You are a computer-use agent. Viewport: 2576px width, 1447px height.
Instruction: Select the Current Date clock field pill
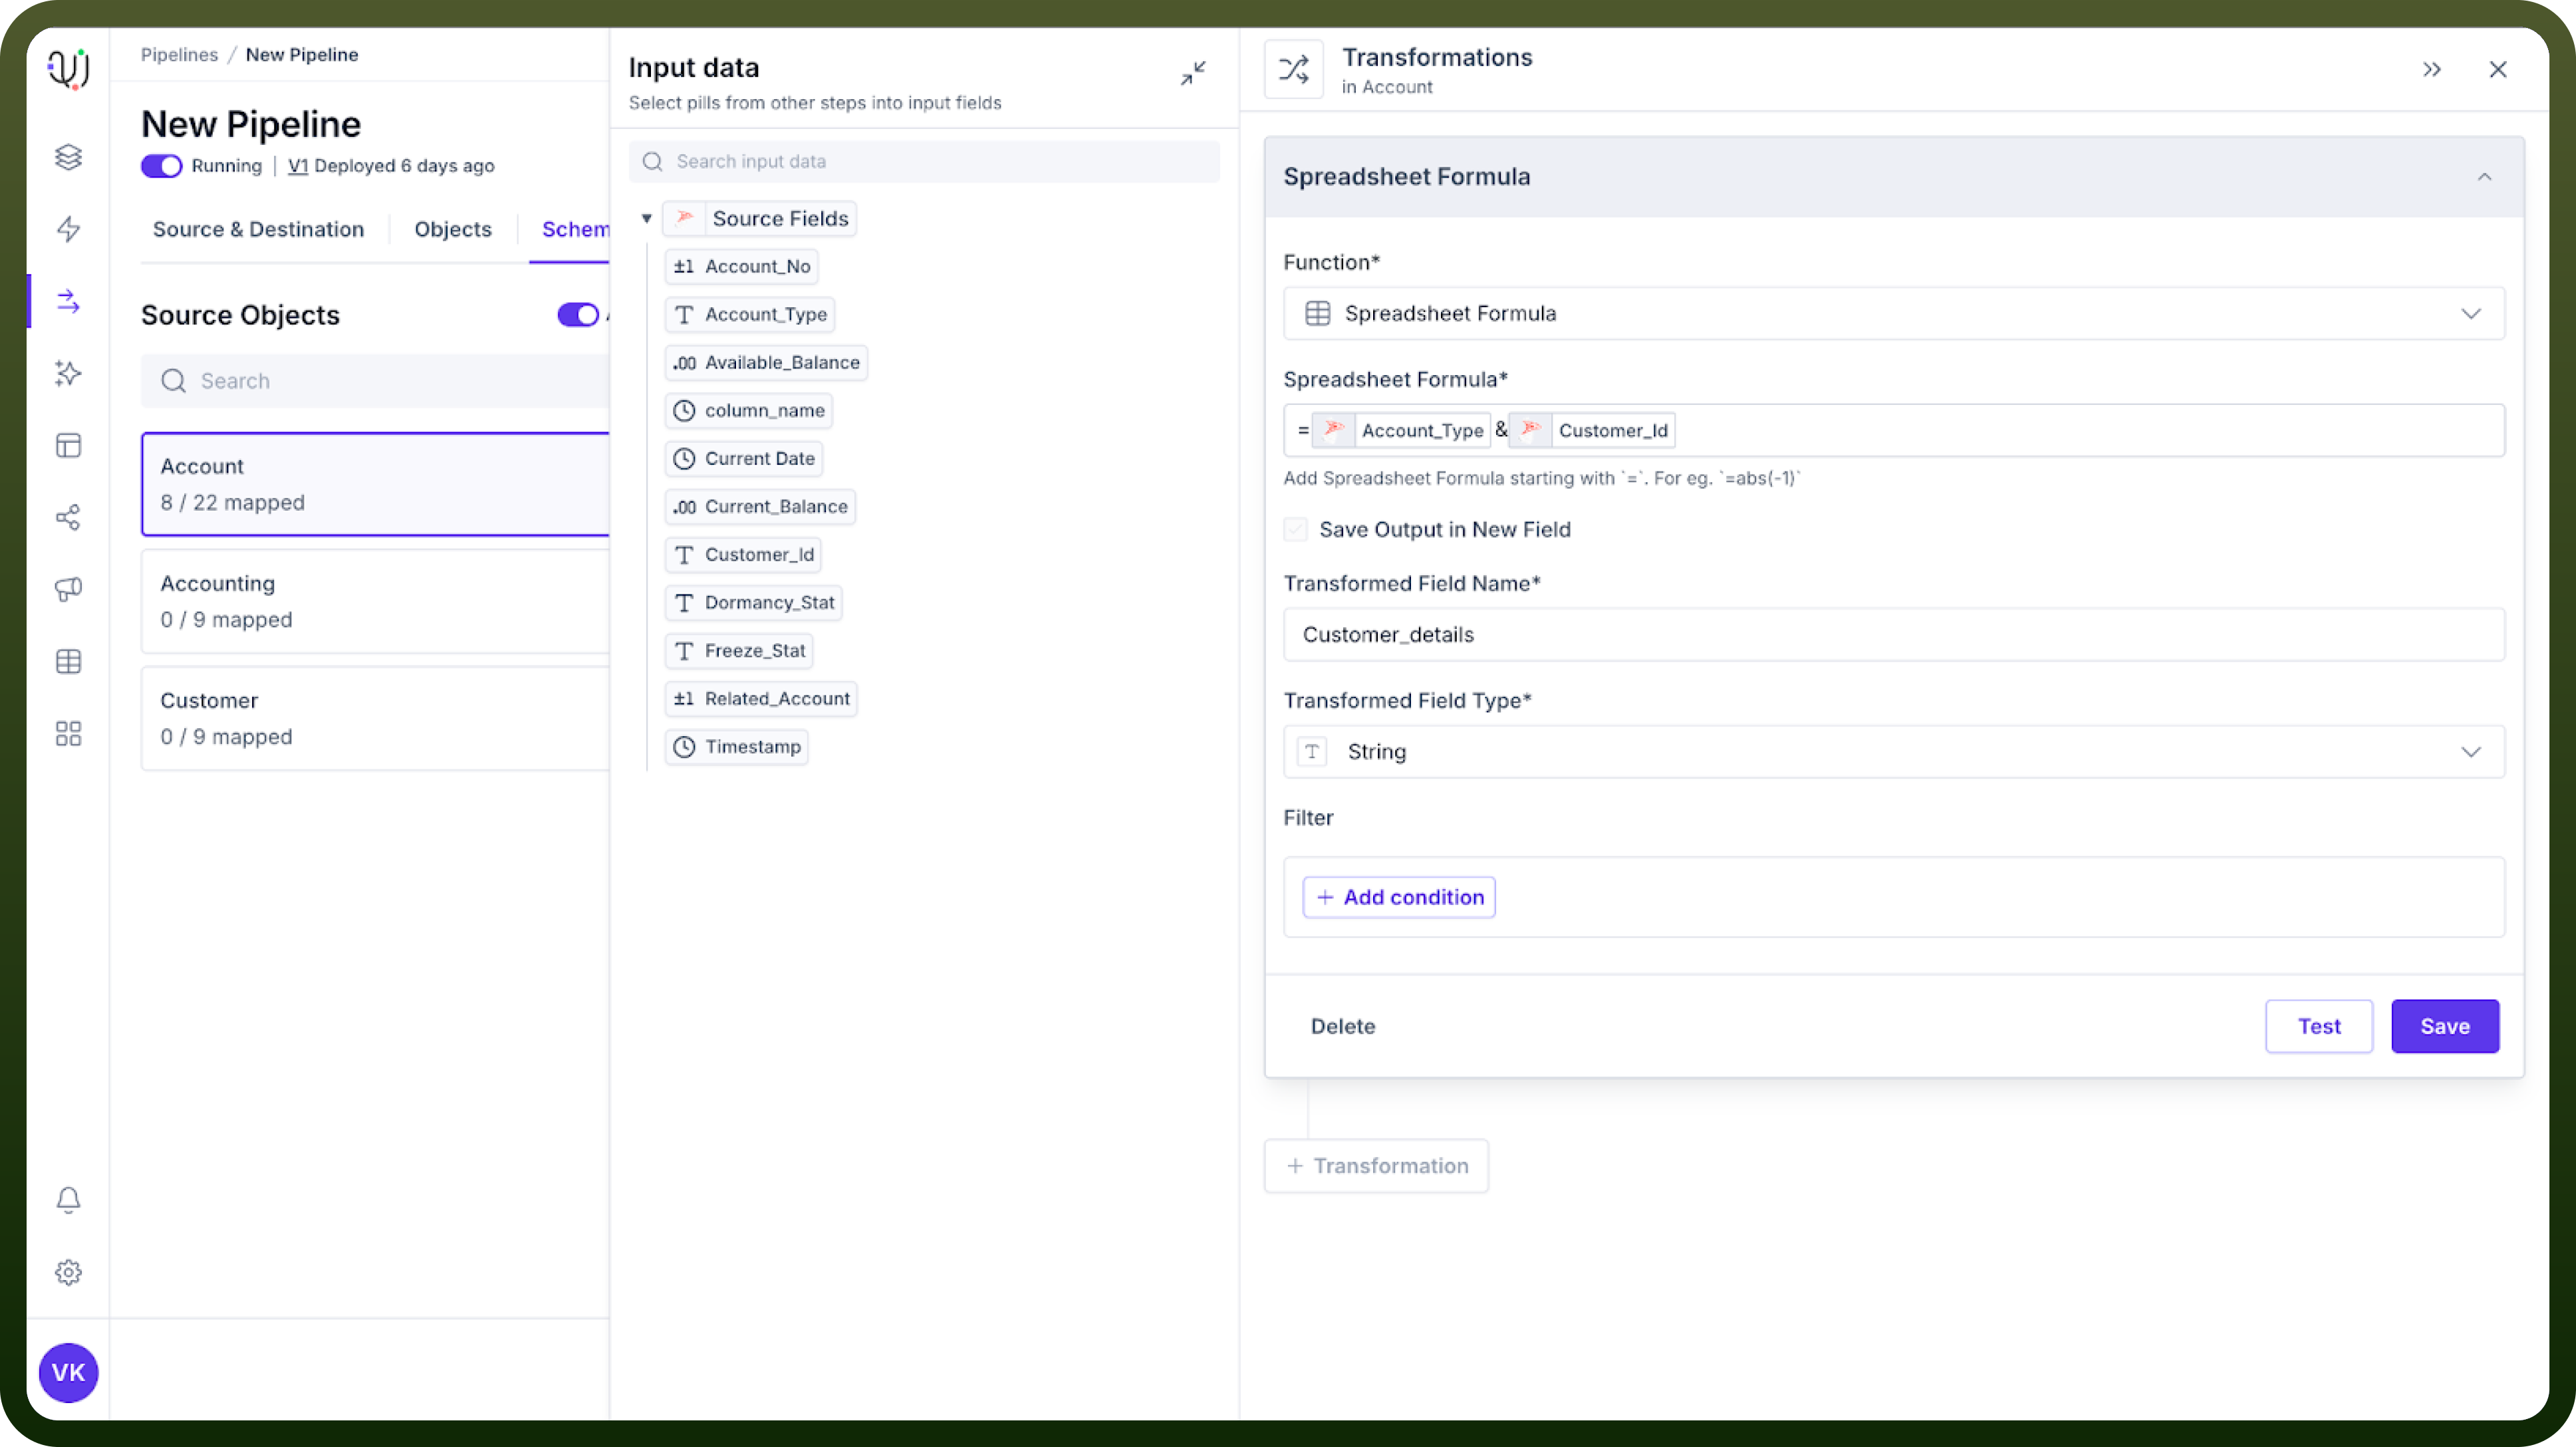click(x=744, y=458)
